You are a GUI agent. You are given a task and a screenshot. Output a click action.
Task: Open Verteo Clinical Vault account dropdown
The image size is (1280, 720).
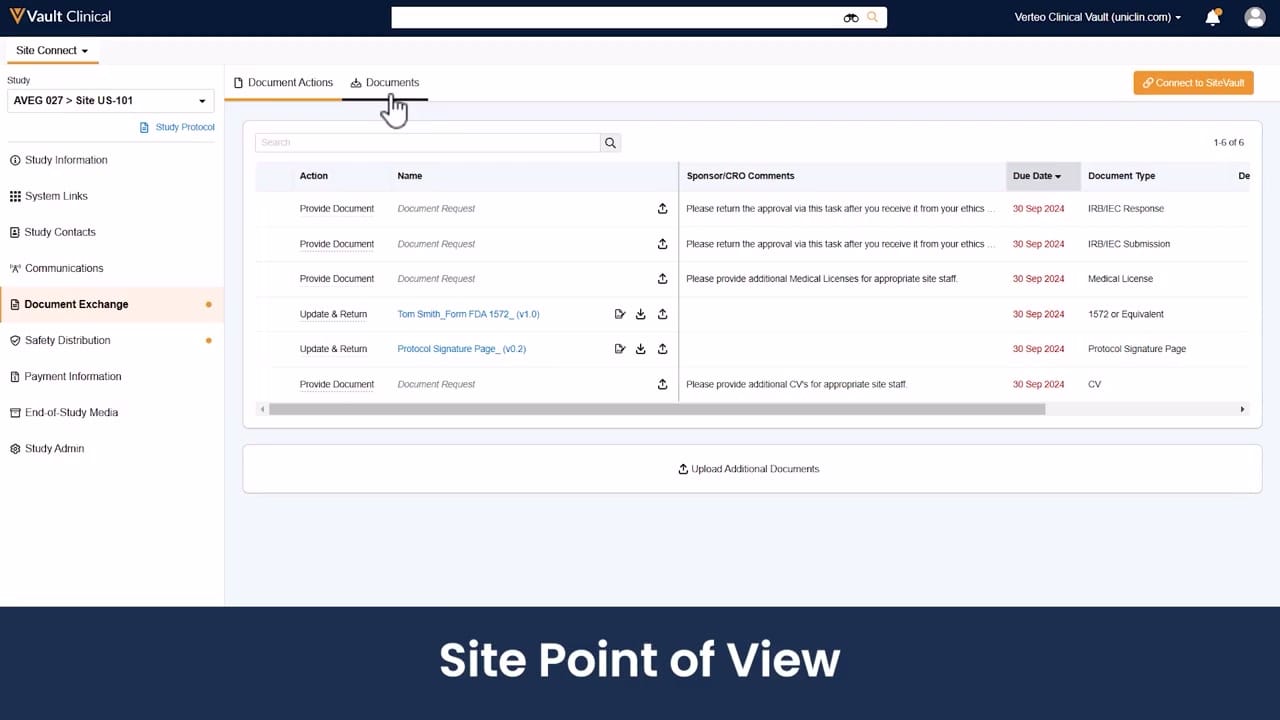coord(1097,17)
